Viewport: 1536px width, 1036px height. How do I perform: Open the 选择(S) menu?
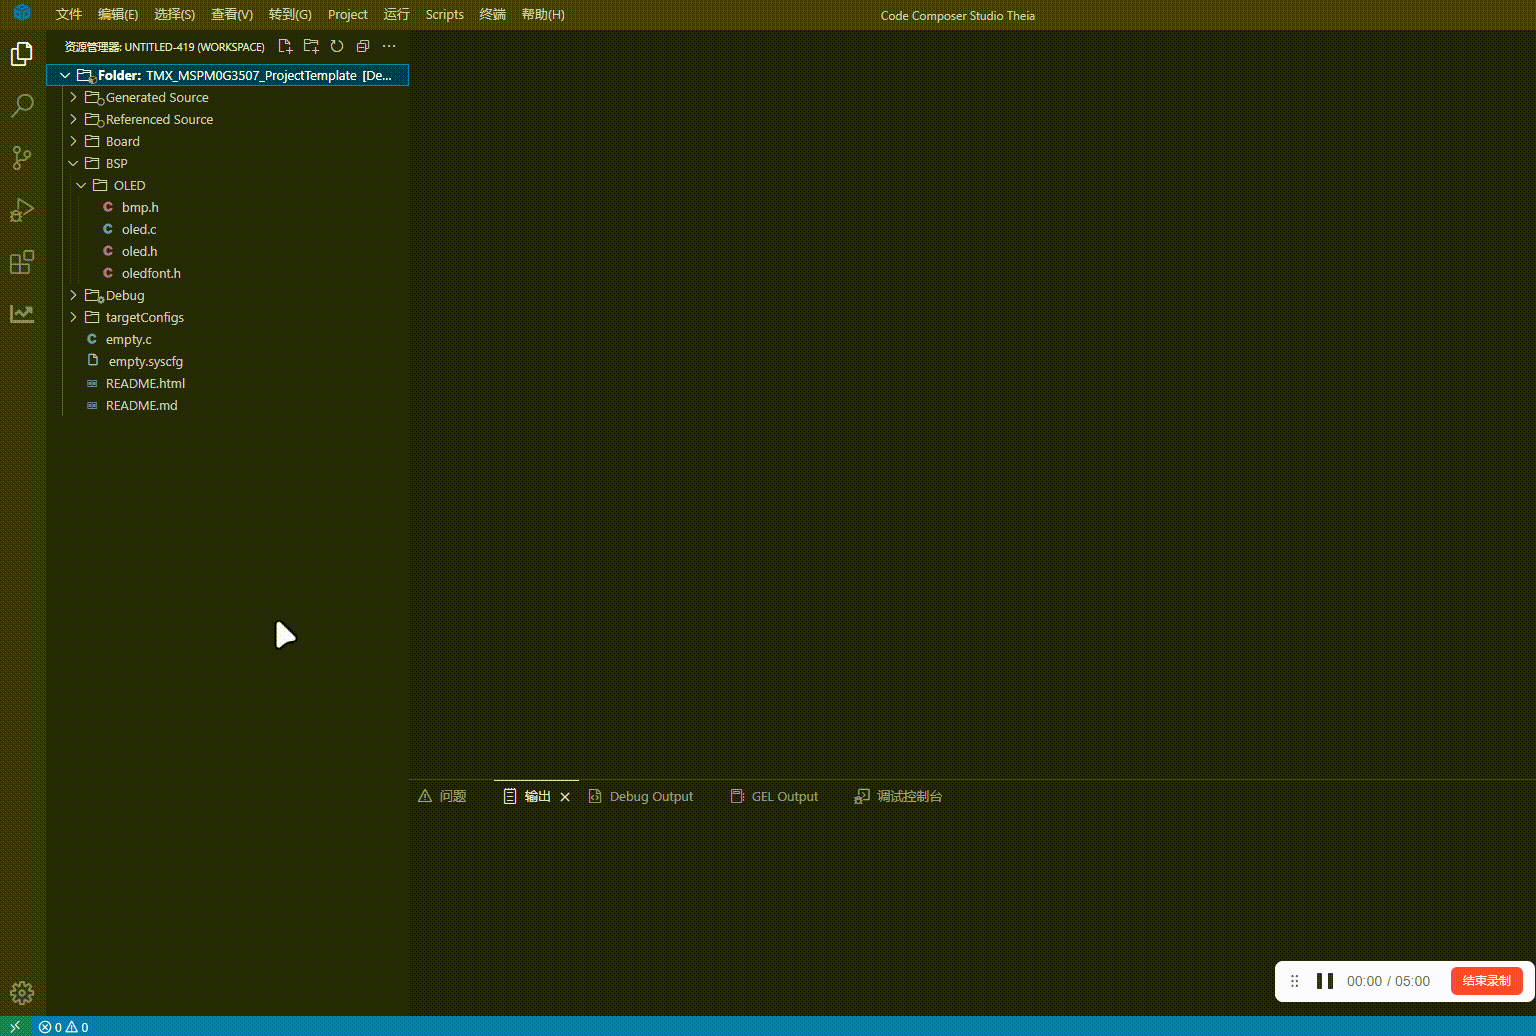point(175,14)
